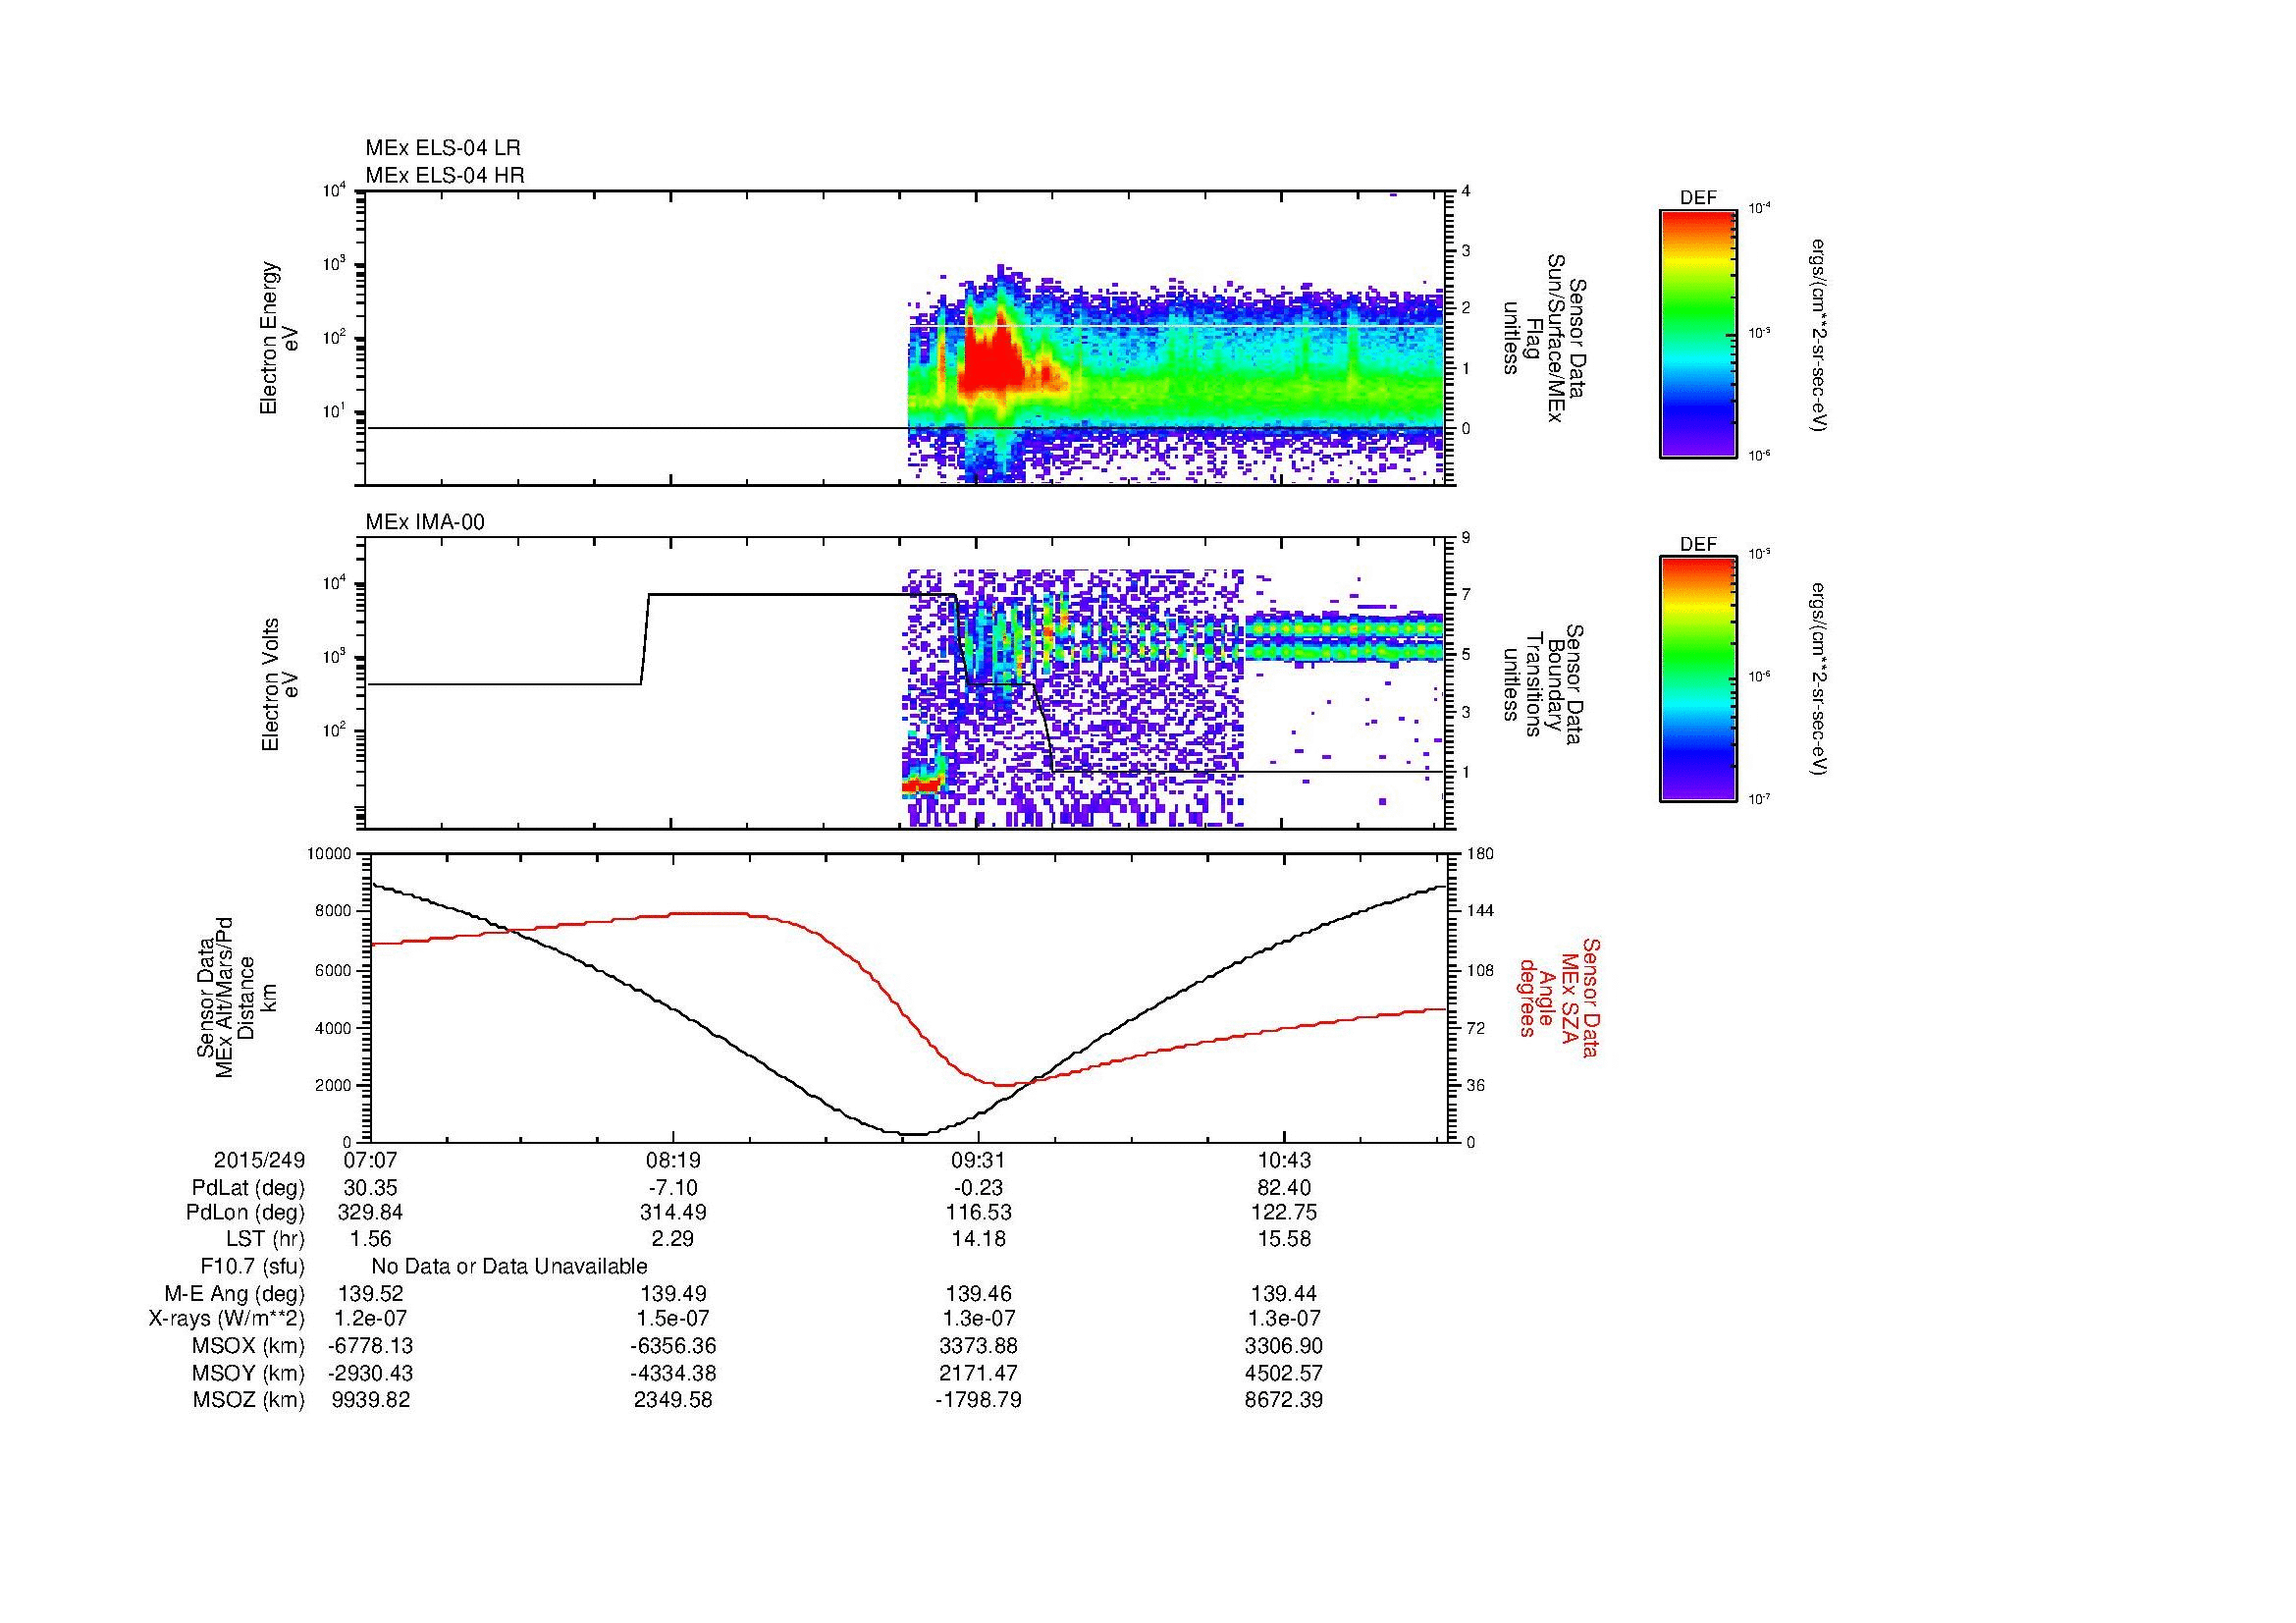Click the 'M-E Ang (deg)' row label
The height and width of the screenshot is (1623, 2296).
click(x=235, y=1293)
